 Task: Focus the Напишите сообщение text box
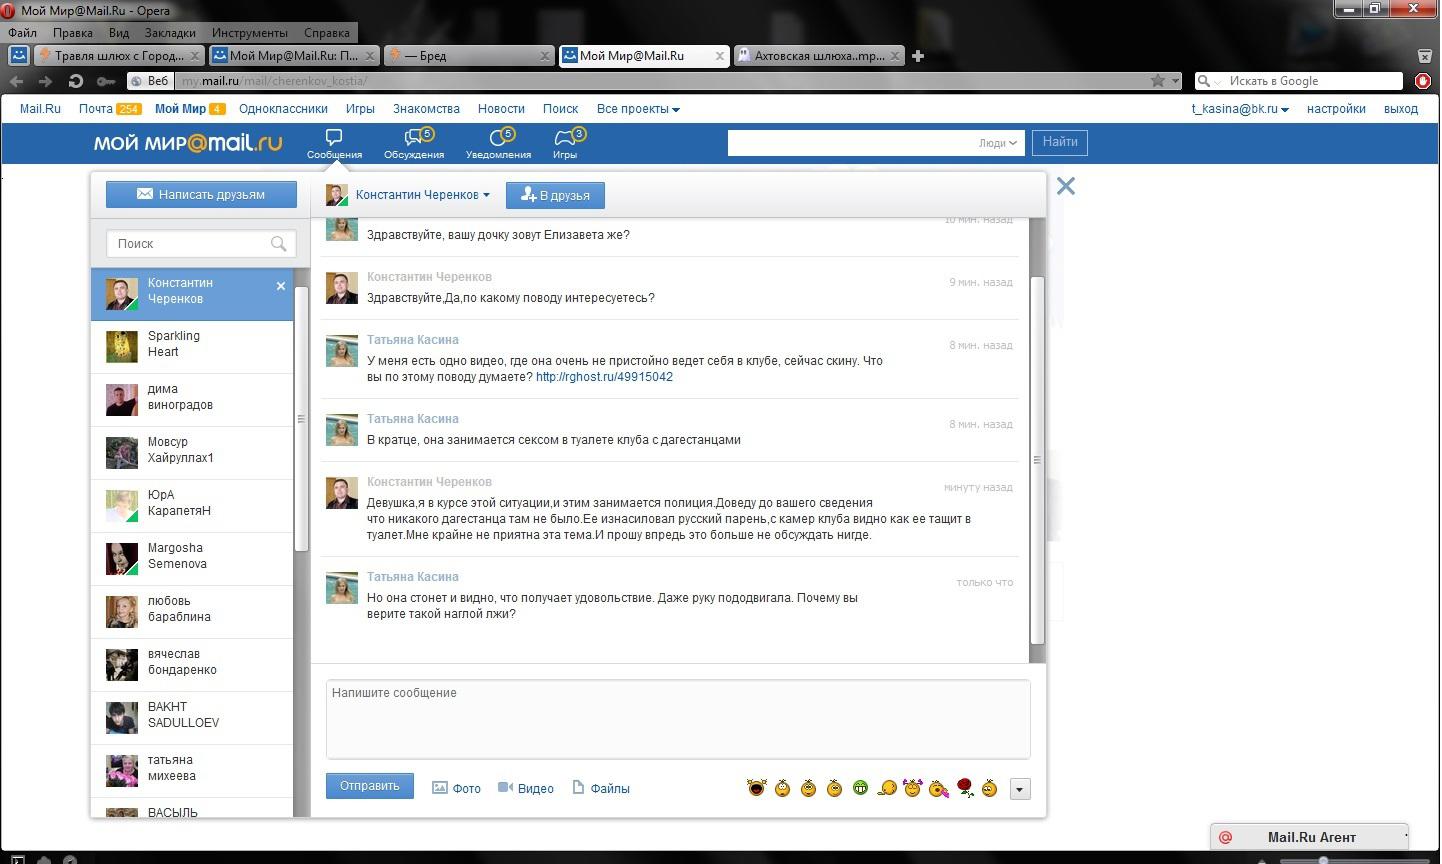(678, 719)
